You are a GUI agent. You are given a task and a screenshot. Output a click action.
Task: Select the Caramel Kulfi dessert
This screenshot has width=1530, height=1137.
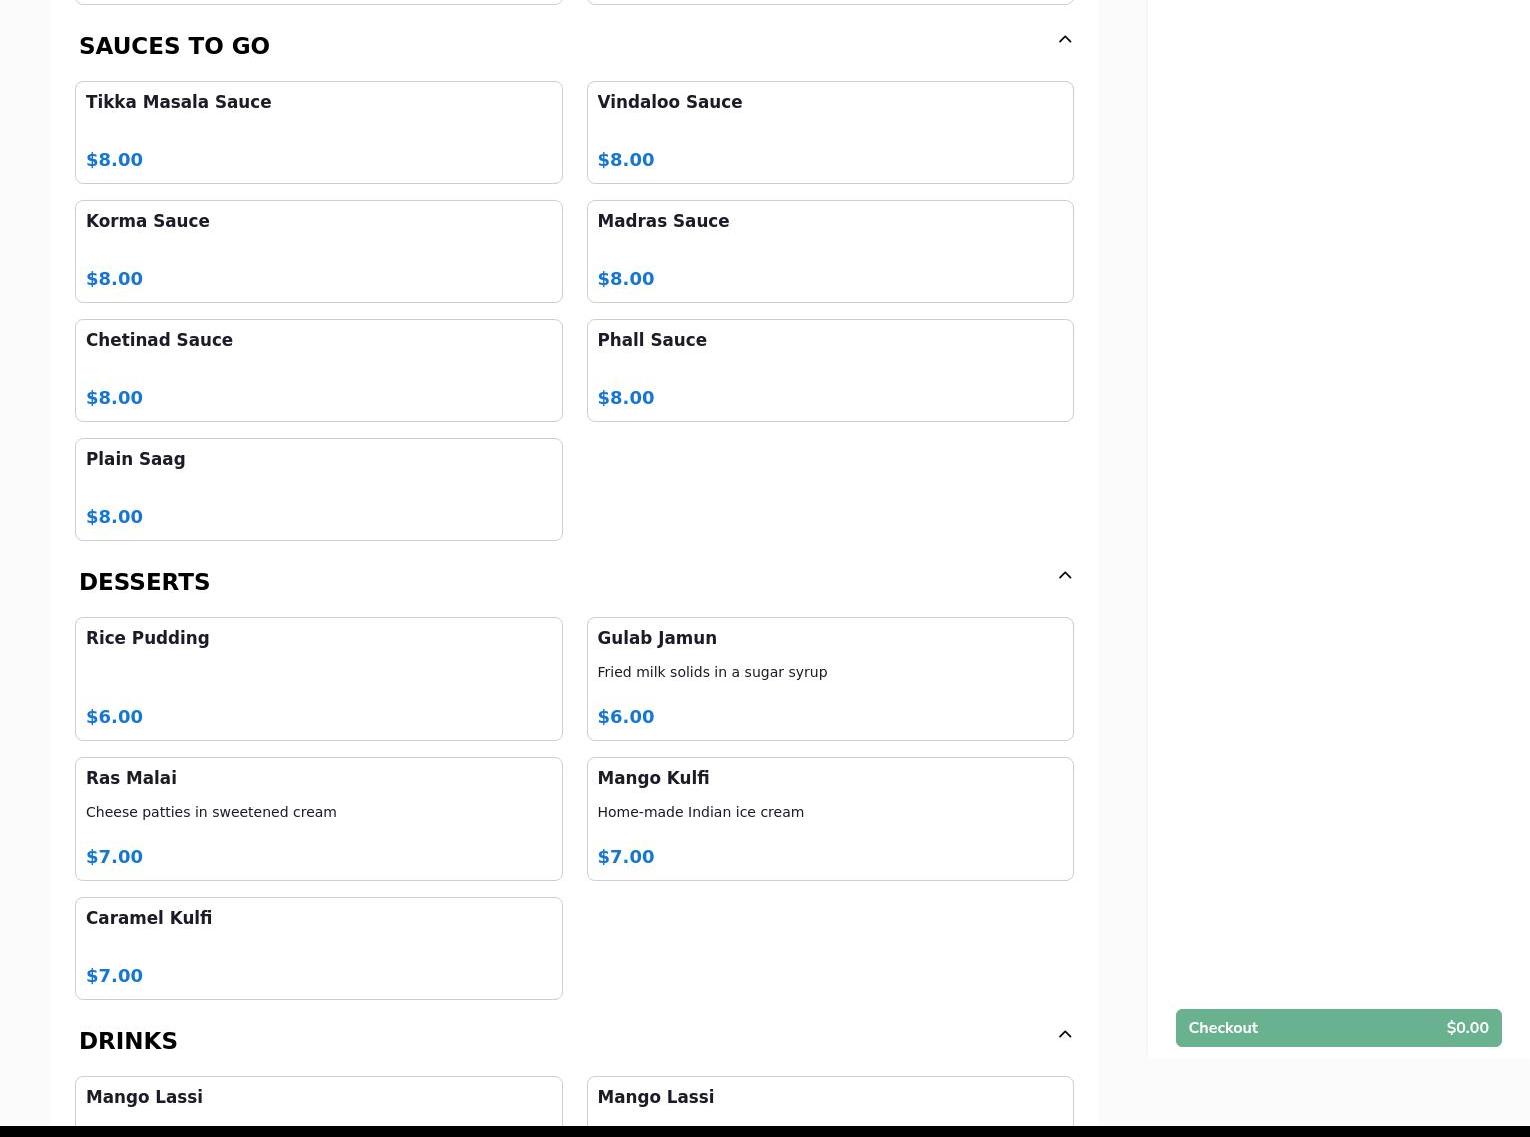pyautogui.click(x=318, y=947)
